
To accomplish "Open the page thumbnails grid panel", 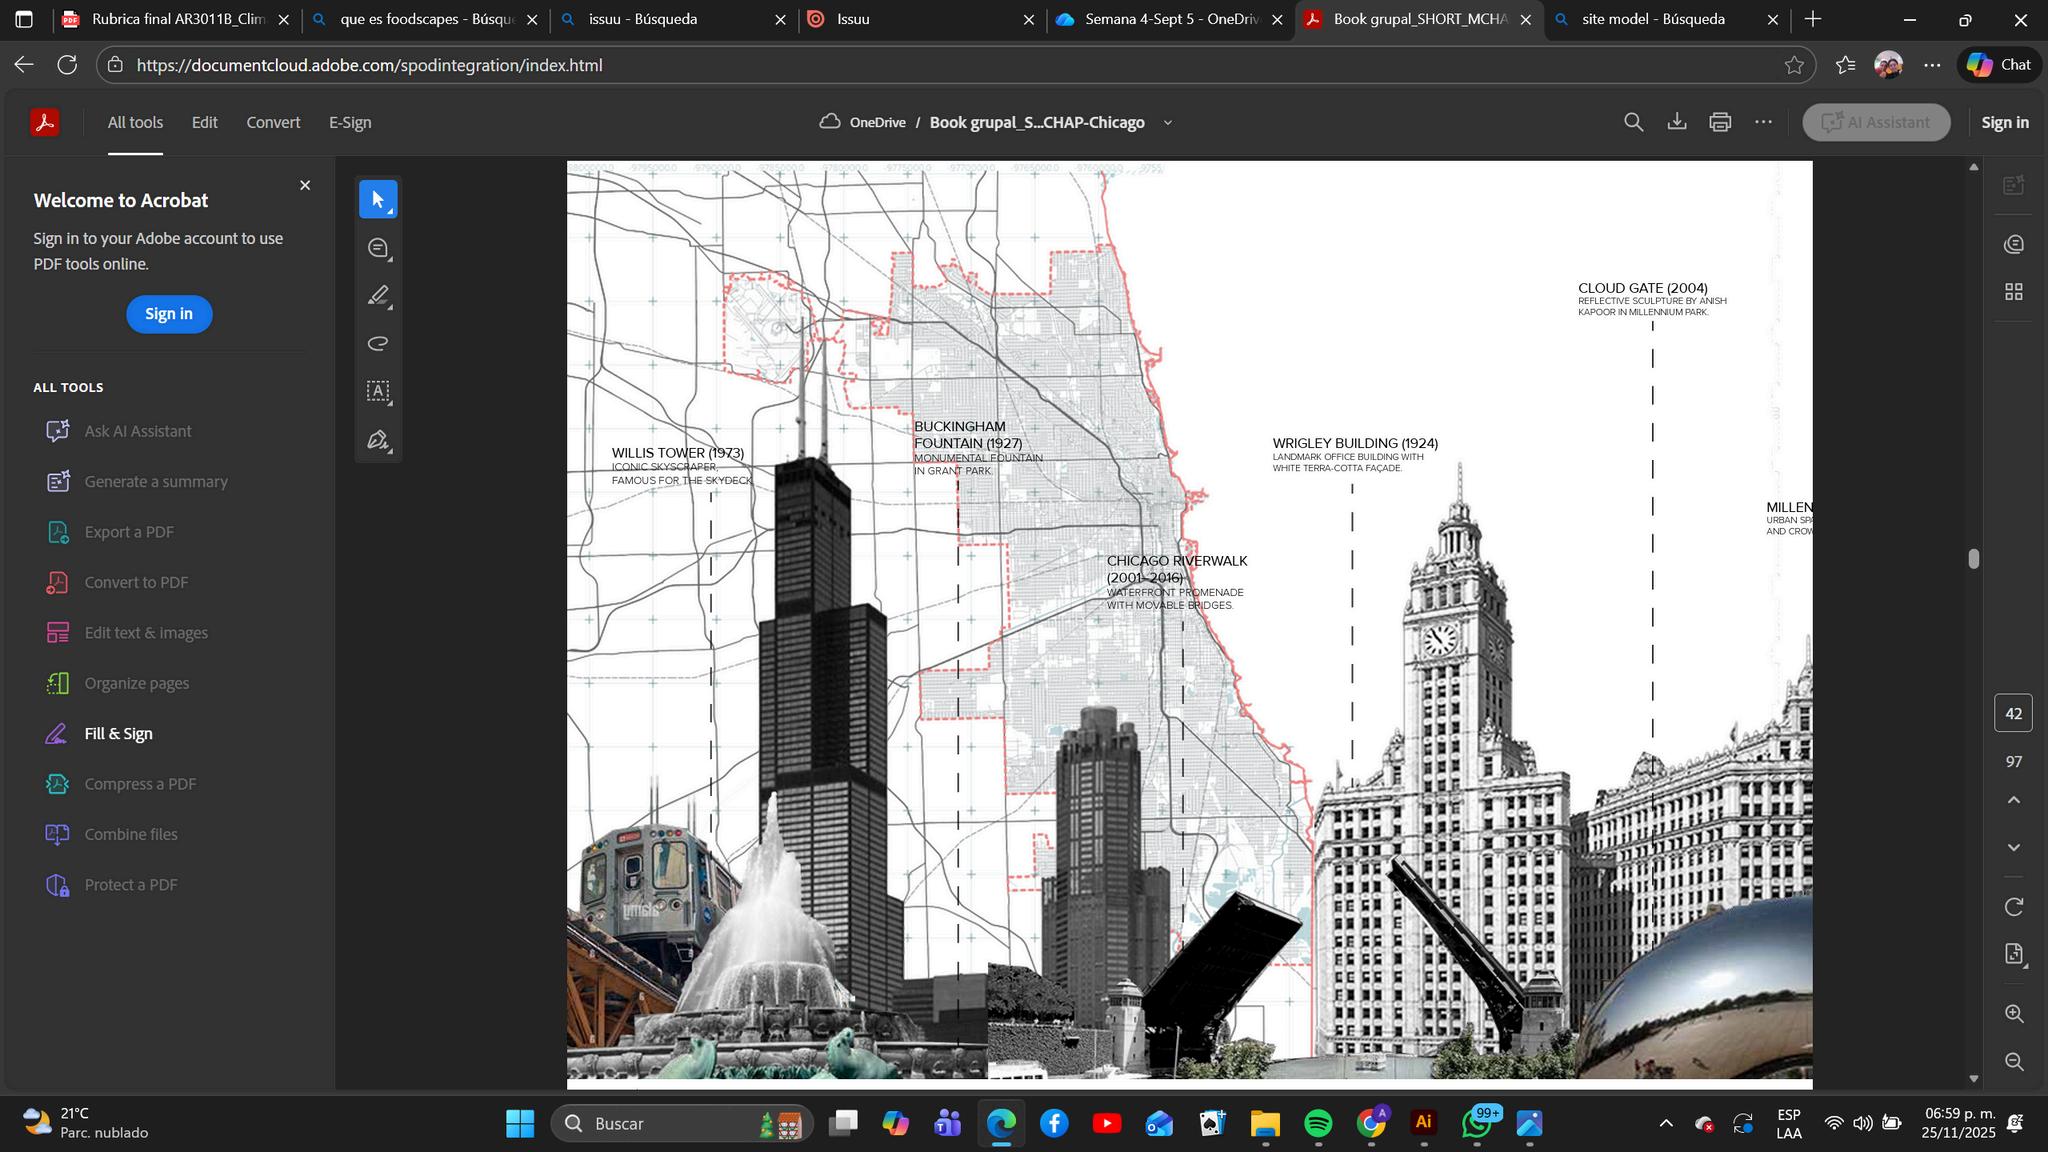I will (x=2014, y=292).
